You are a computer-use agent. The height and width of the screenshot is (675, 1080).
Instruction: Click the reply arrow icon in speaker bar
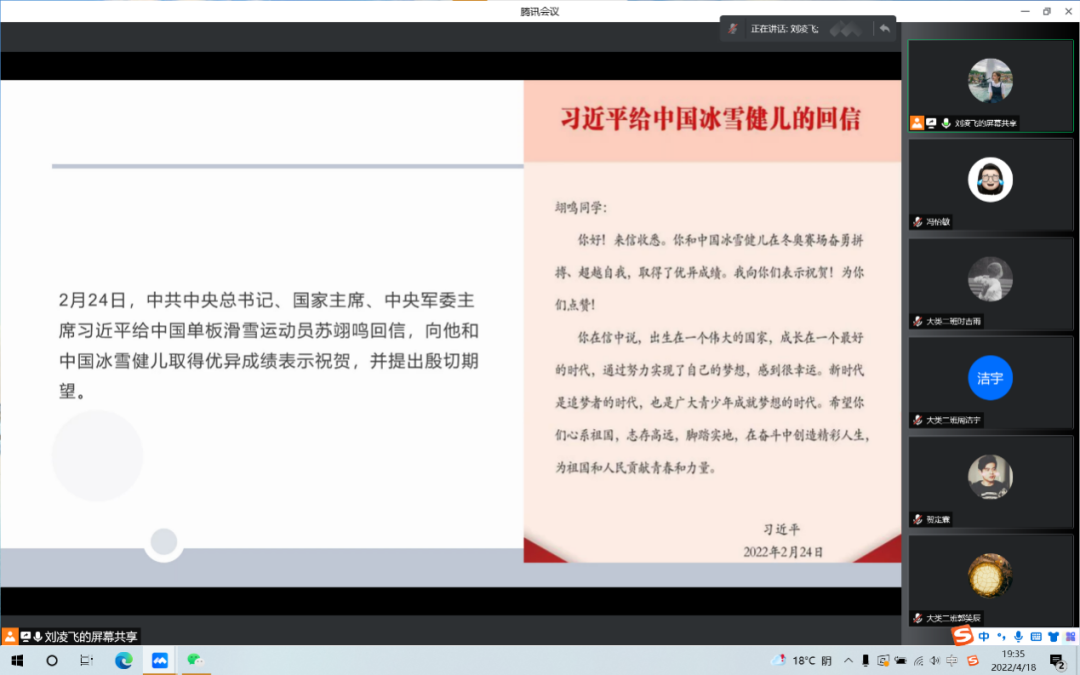point(884,28)
